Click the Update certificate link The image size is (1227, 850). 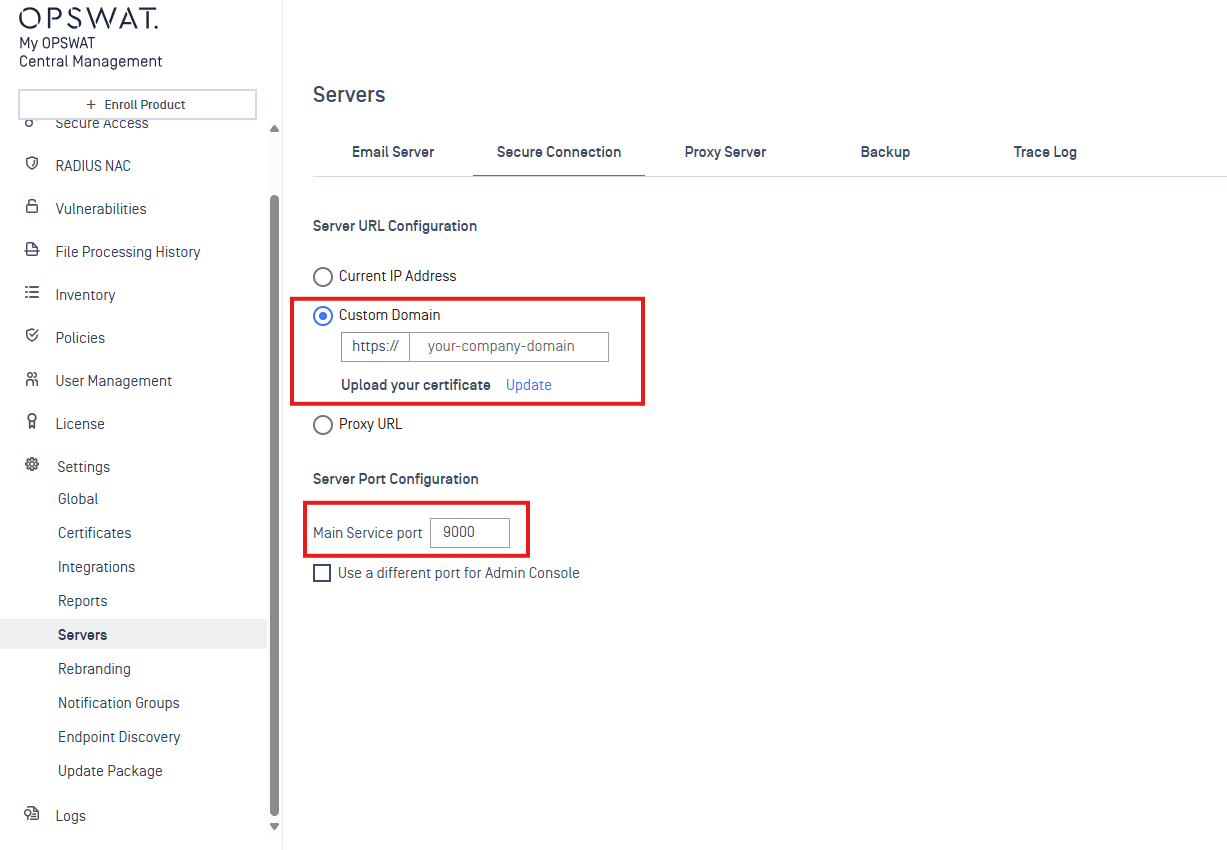pos(528,385)
